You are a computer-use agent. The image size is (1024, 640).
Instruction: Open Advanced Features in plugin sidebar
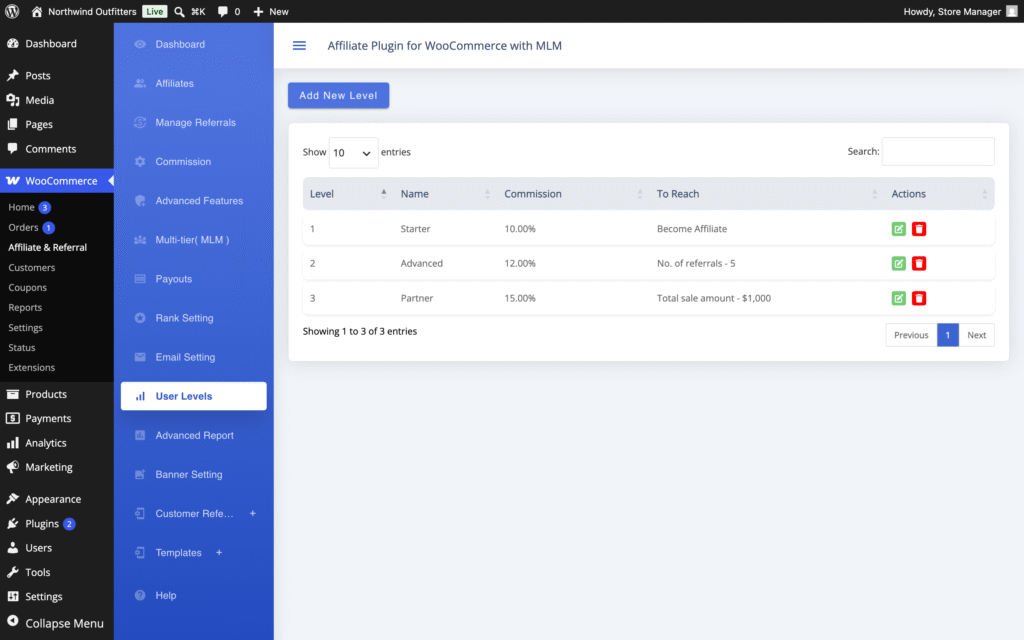click(193, 200)
